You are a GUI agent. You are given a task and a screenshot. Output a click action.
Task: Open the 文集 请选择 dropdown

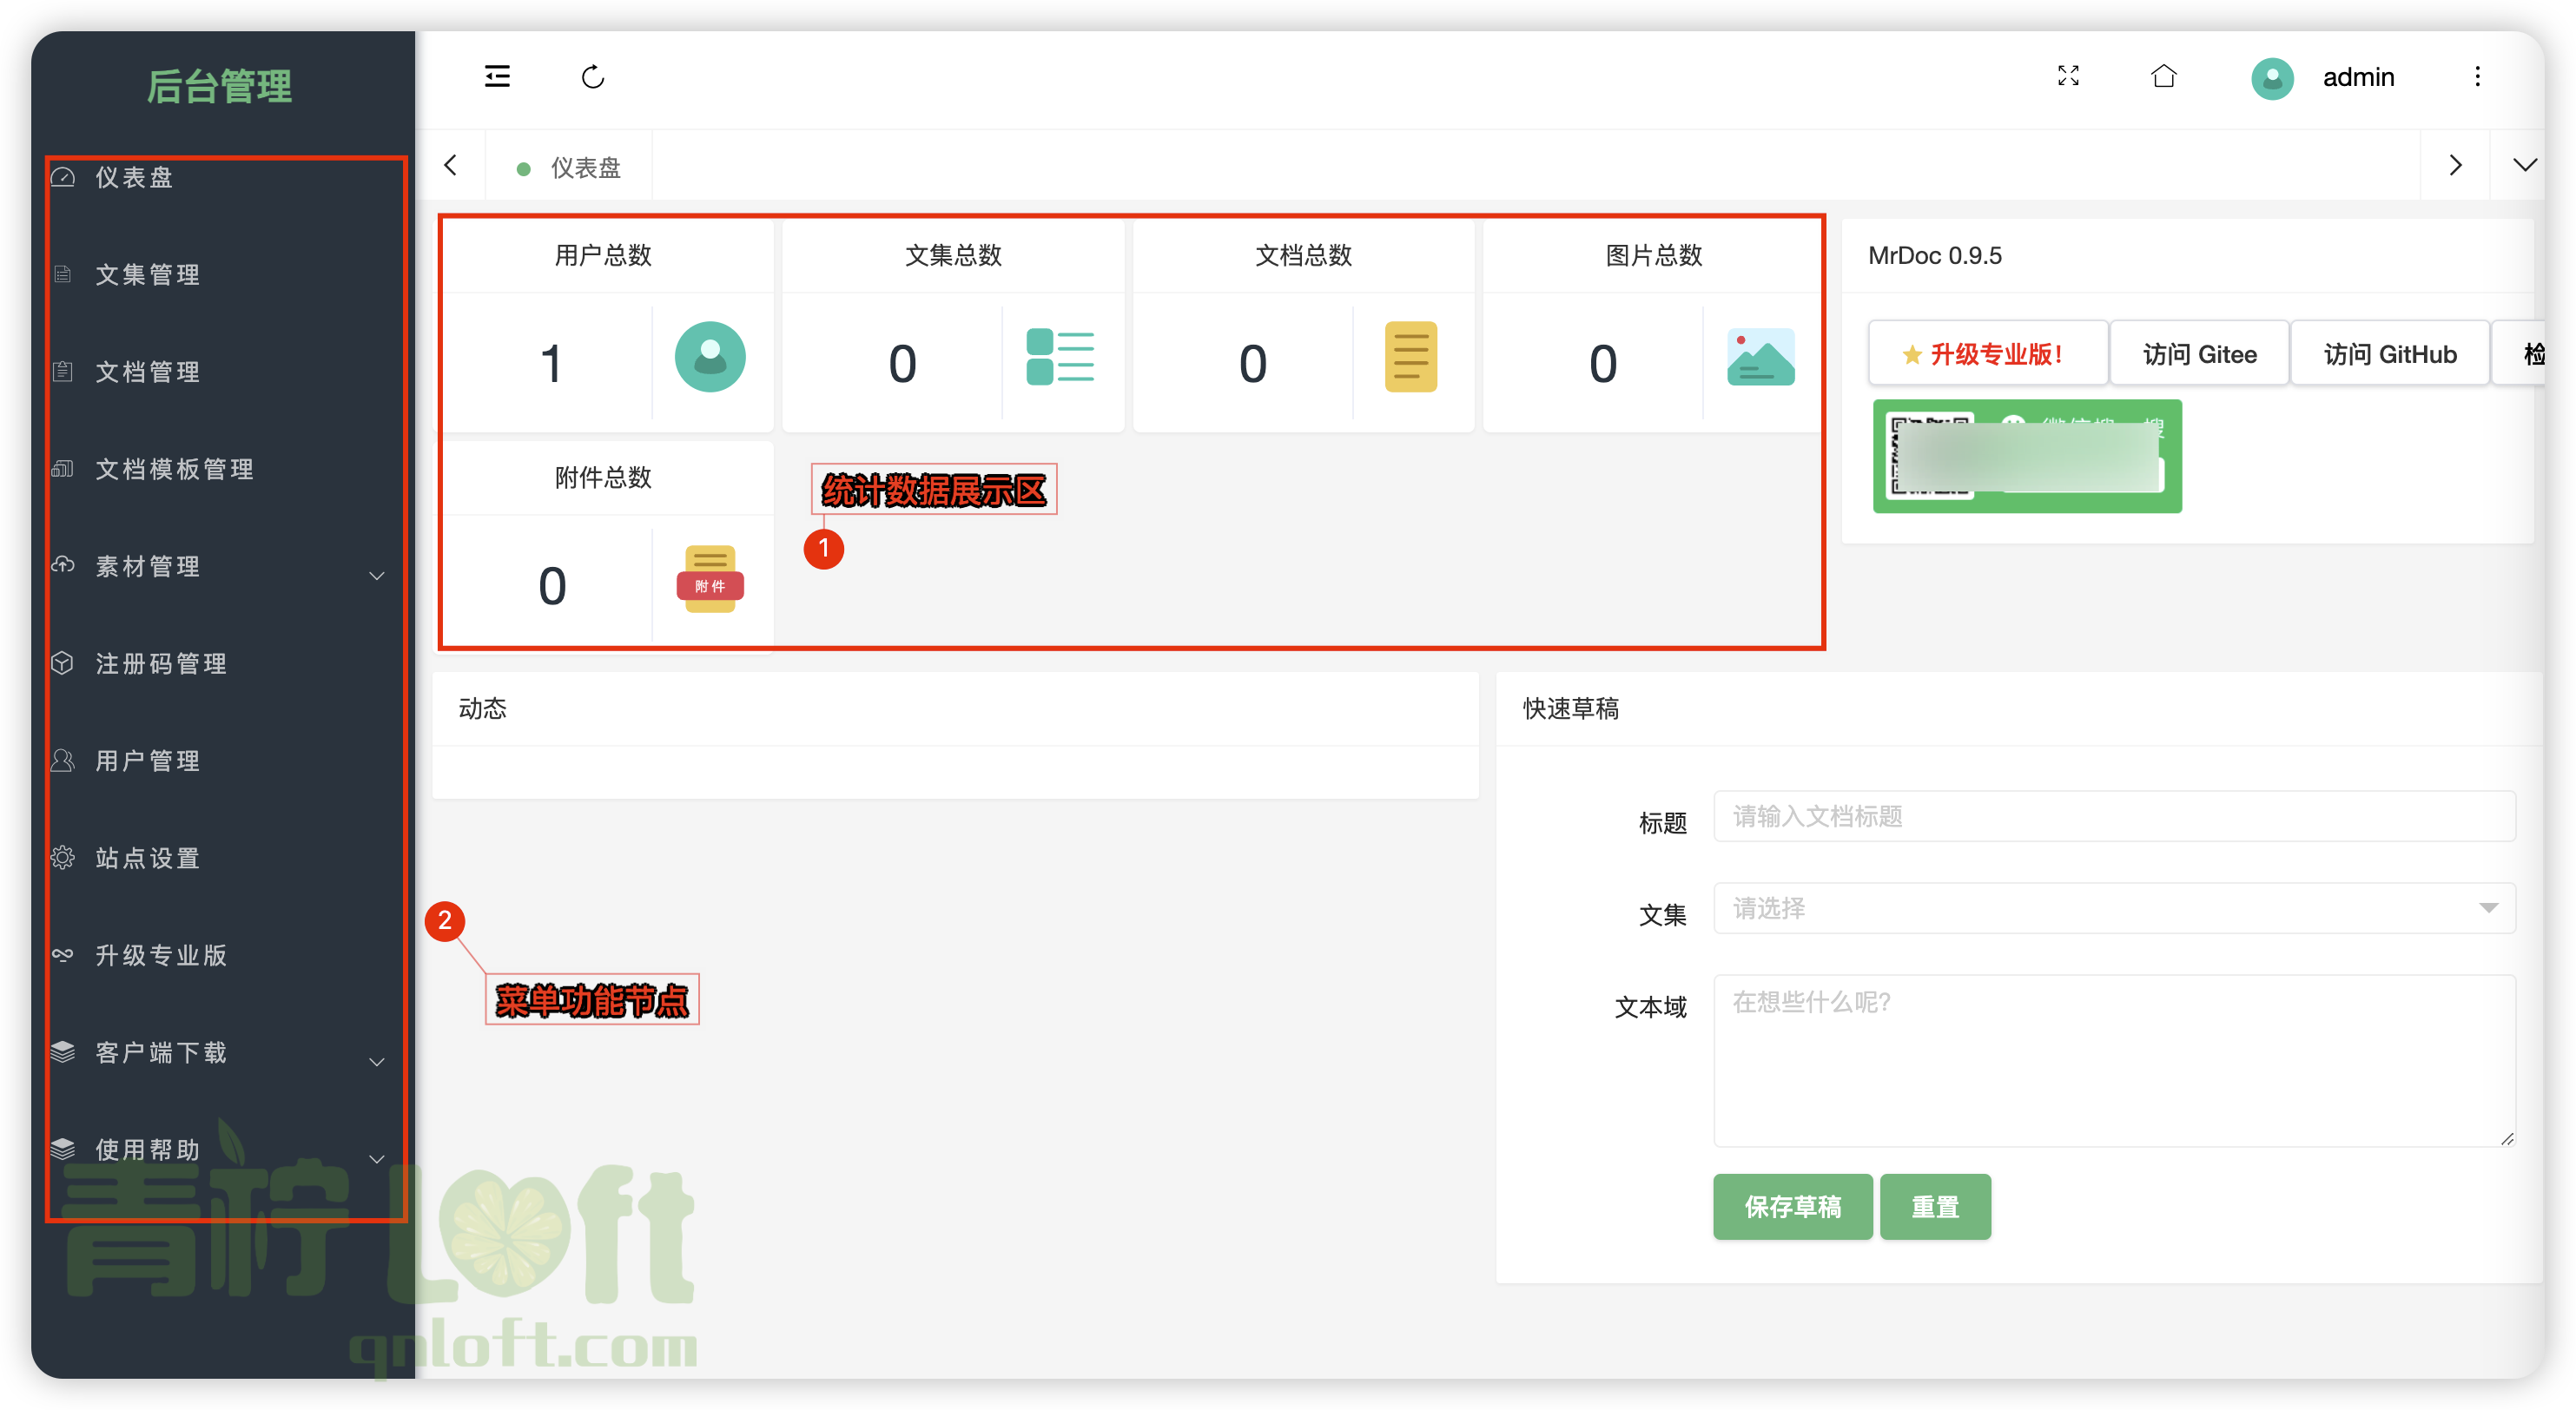[2114, 908]
